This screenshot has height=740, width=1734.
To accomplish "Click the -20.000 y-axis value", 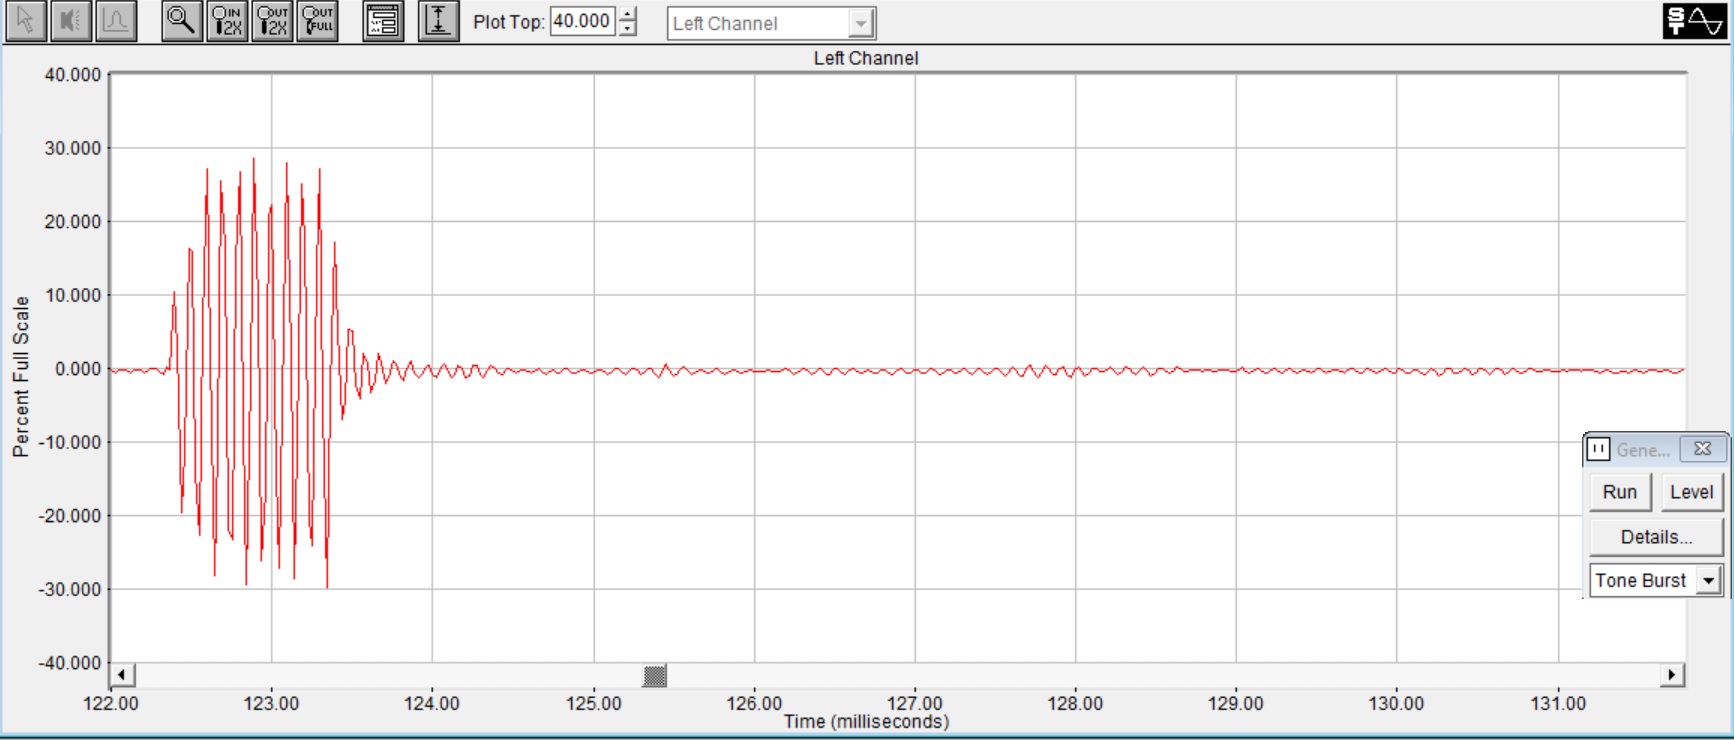I will (x=70, y=516).
